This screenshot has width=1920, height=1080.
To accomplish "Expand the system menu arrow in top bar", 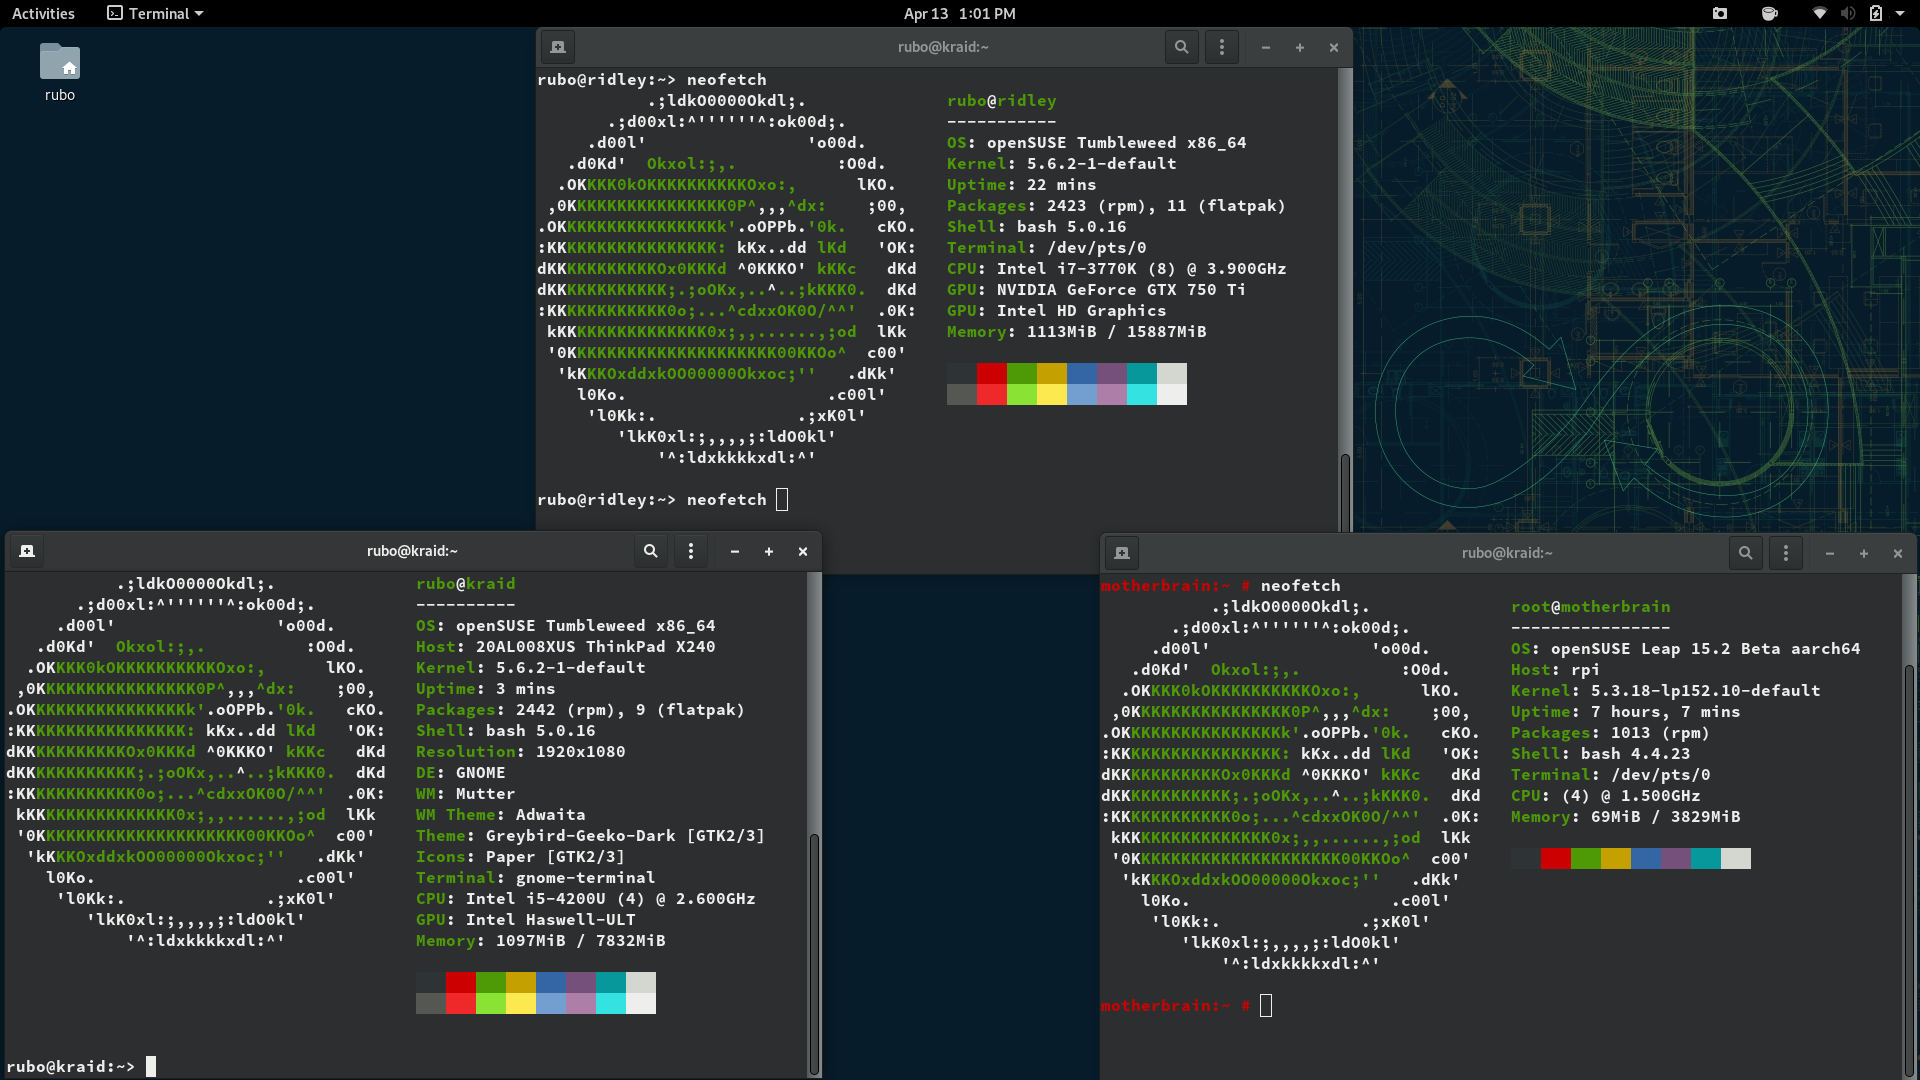I will coord(1900,13).
